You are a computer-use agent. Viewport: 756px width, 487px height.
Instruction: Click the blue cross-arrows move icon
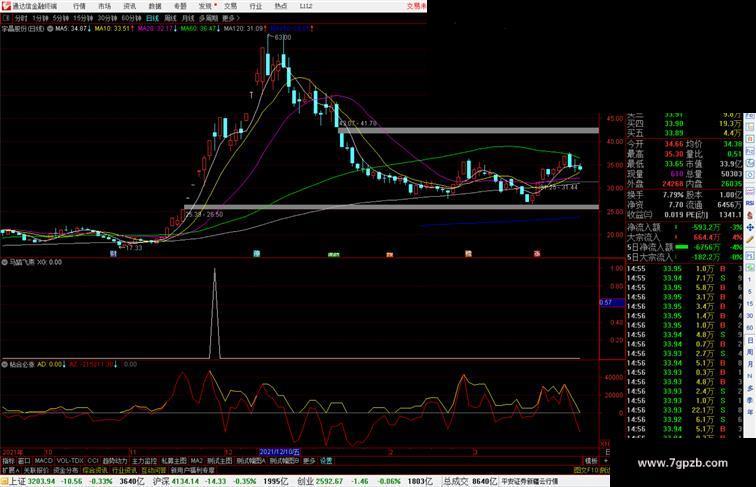tap(750, 227)
